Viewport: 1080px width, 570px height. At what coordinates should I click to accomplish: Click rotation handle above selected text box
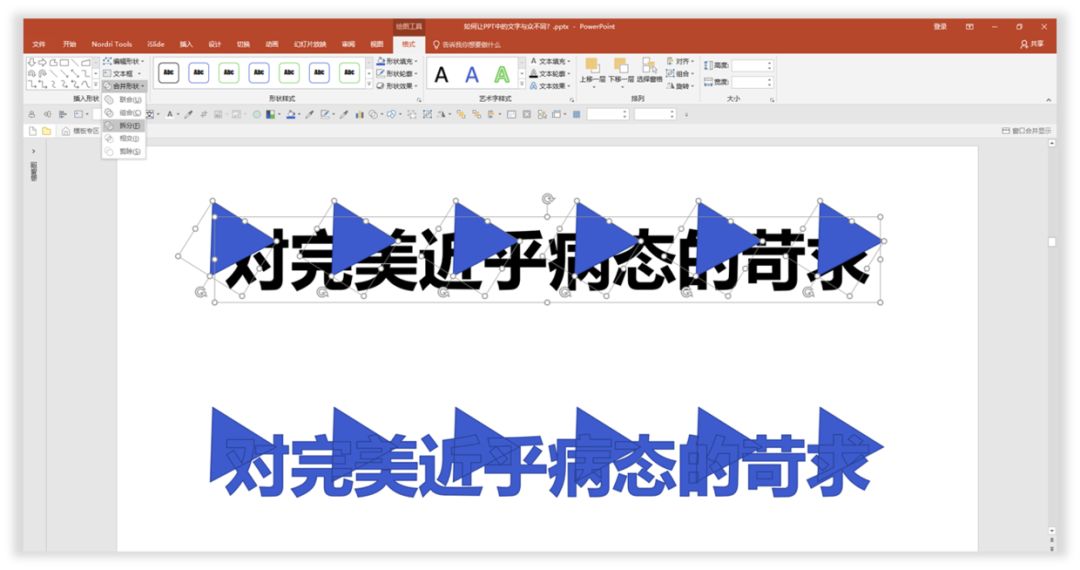[x=548, y=199]
